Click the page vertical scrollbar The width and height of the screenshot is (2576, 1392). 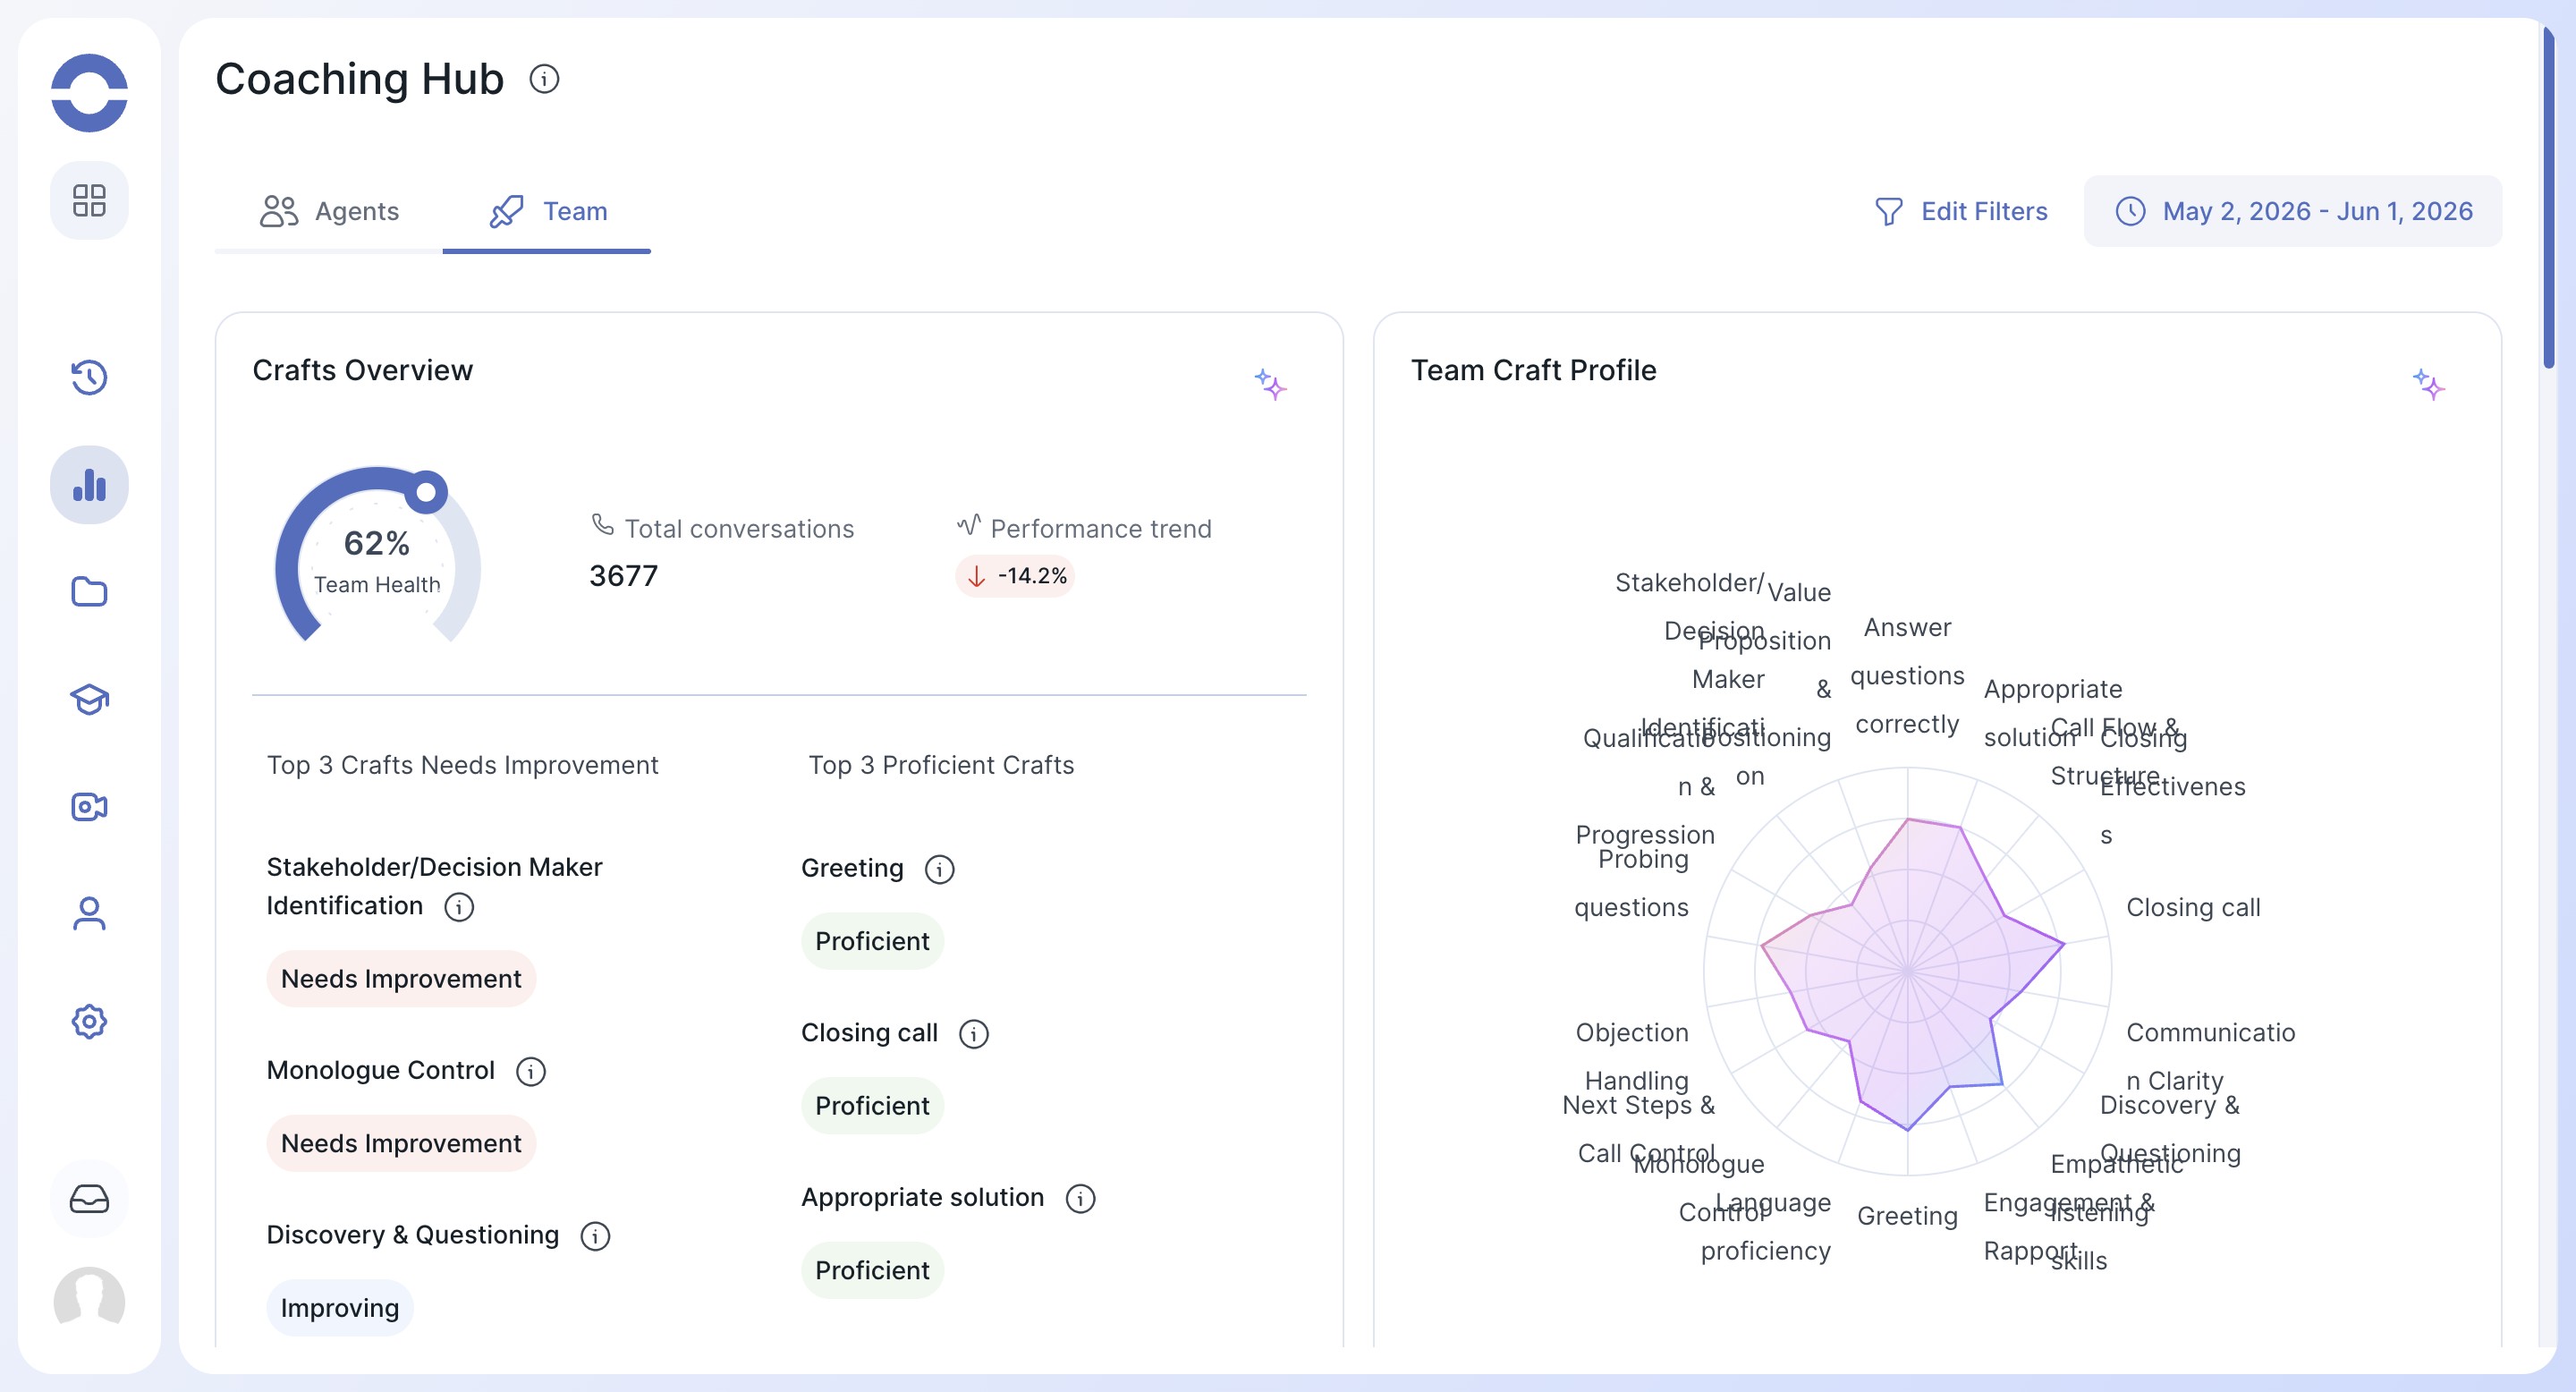[2549, 200]
